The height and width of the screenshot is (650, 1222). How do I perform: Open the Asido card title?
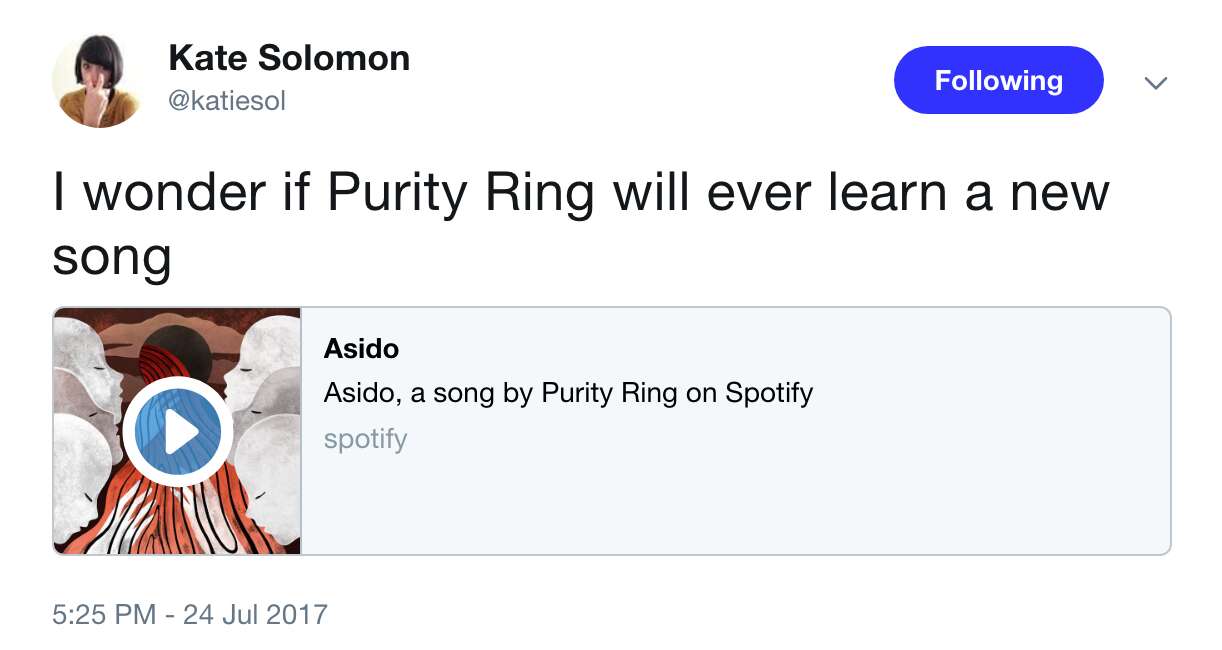click(361, 349)
